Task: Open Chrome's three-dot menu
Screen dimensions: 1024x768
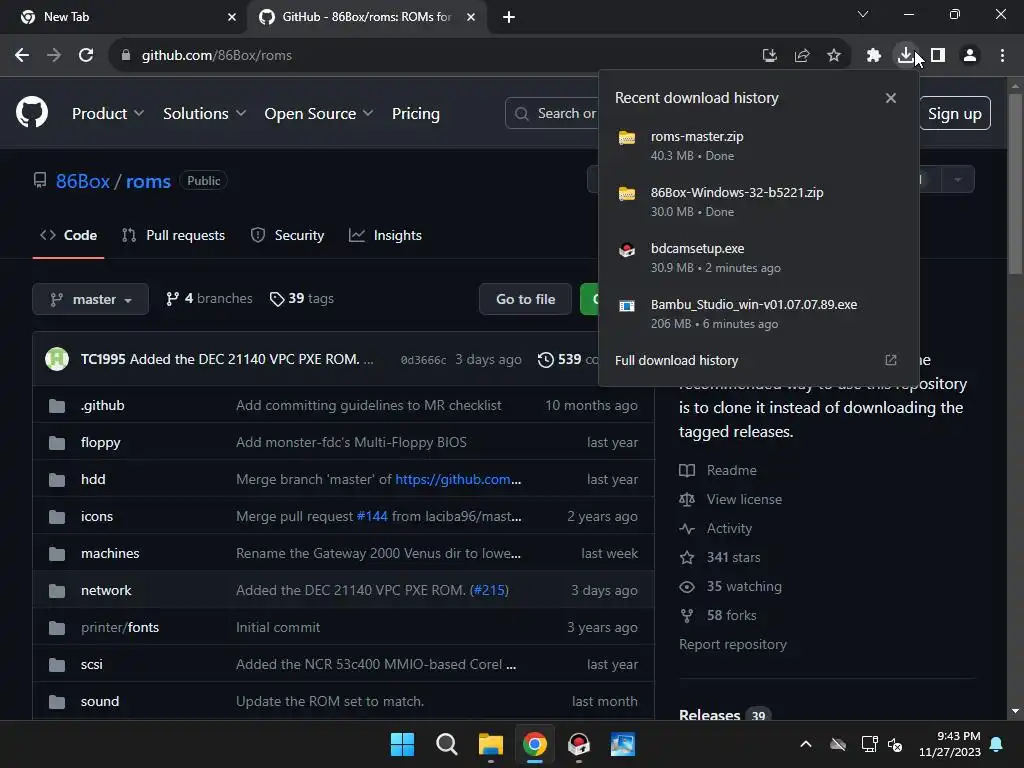Action: pos(1002,56)
